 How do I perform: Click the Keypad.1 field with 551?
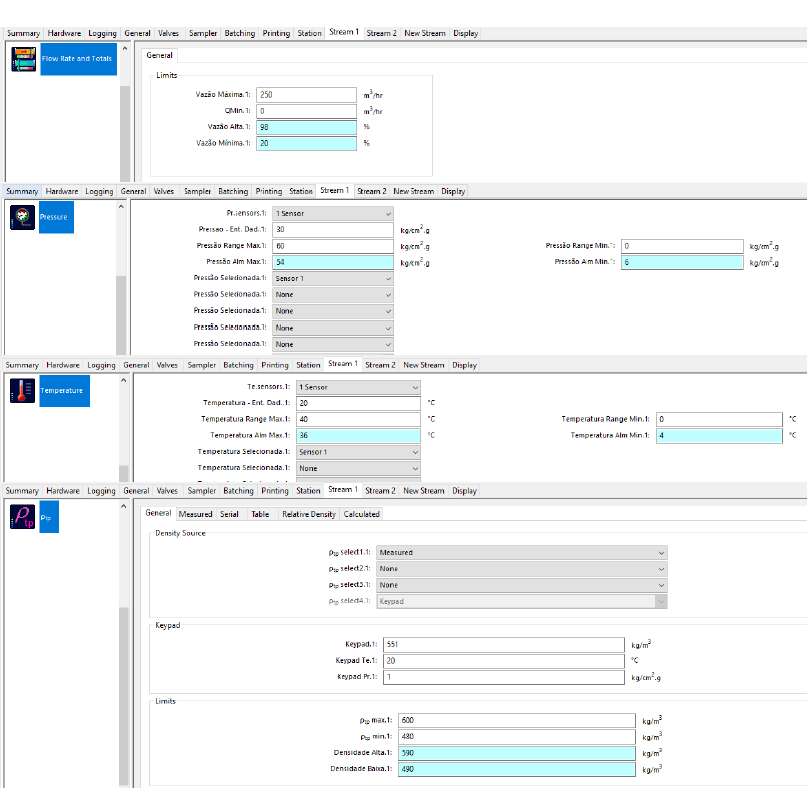pos(504,644)
